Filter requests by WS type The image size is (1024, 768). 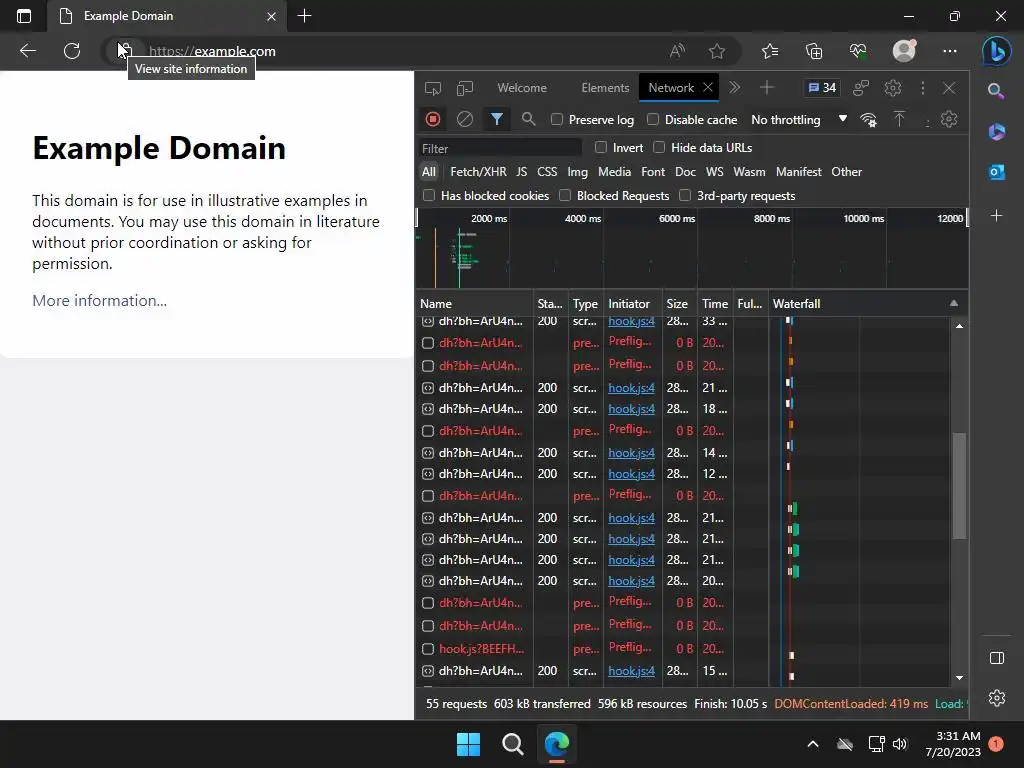[x=714, y=172]
